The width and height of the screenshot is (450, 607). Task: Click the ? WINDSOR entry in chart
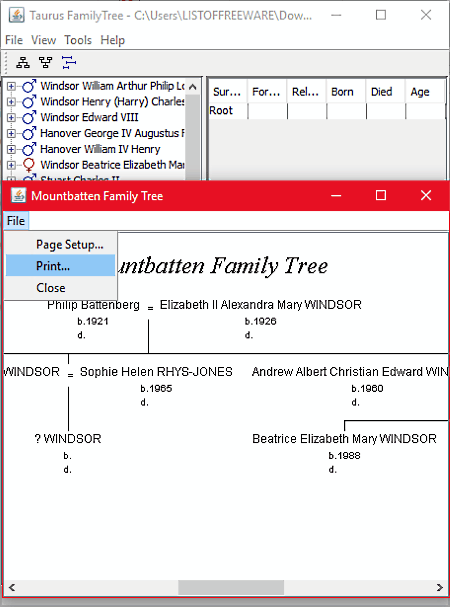click(x=68, y=439)
